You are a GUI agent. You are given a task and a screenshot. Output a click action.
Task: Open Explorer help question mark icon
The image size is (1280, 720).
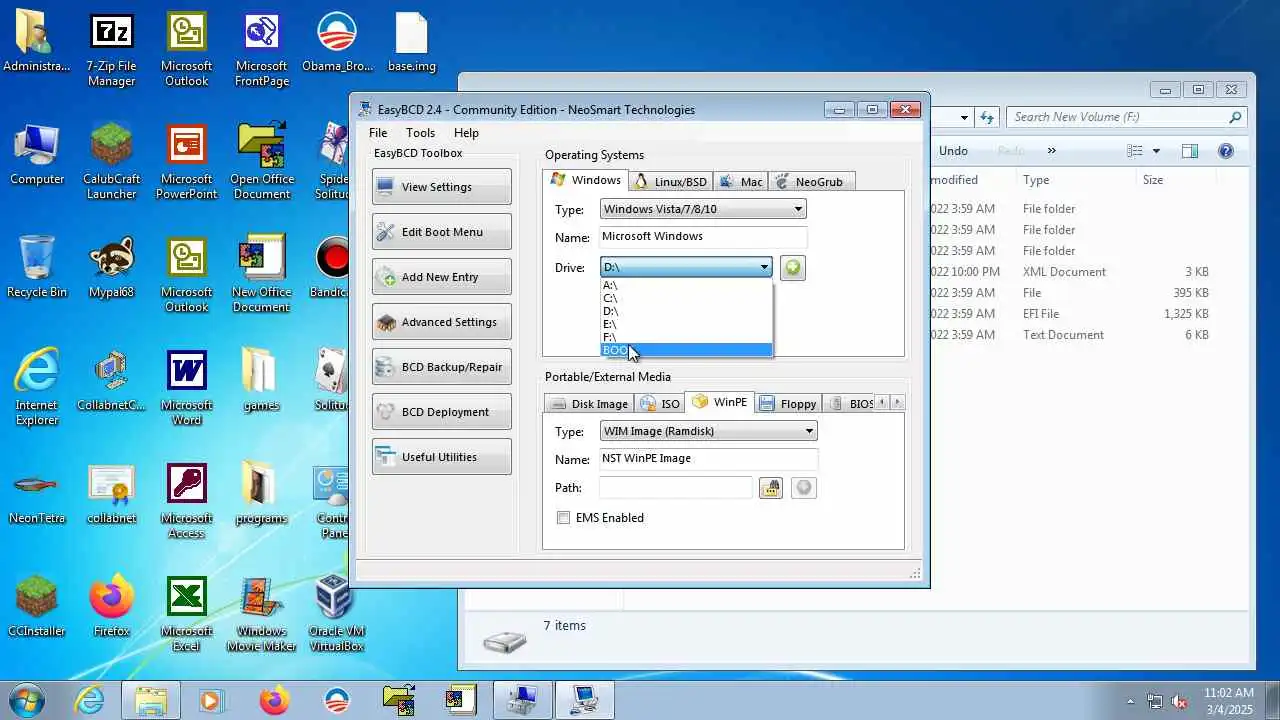pos(1226,151)
